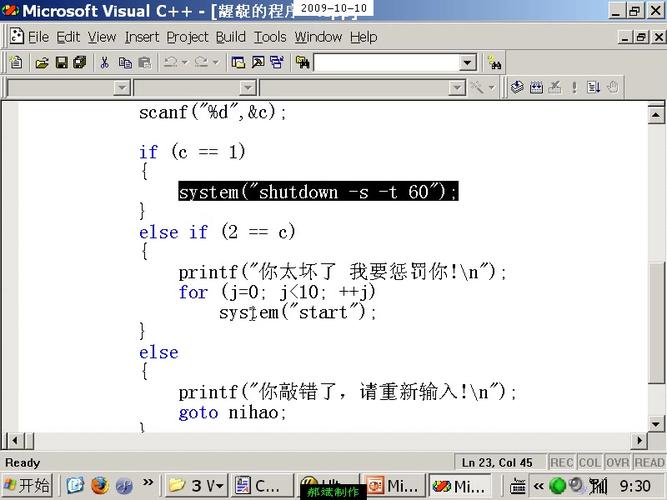Click the Go debug toolbar icon
This screenshot has width=667, height=500.
coord(593,88)
